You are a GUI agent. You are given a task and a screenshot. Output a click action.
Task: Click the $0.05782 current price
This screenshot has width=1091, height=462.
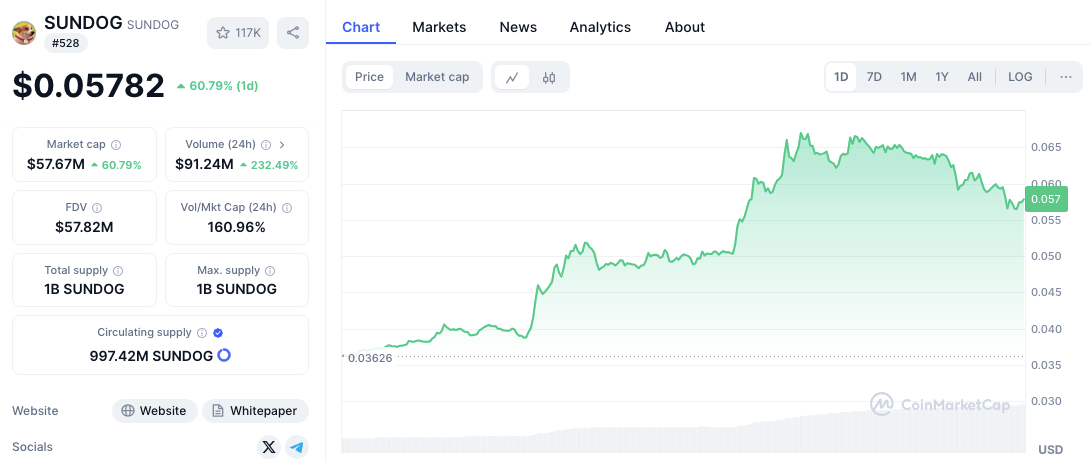88,86
